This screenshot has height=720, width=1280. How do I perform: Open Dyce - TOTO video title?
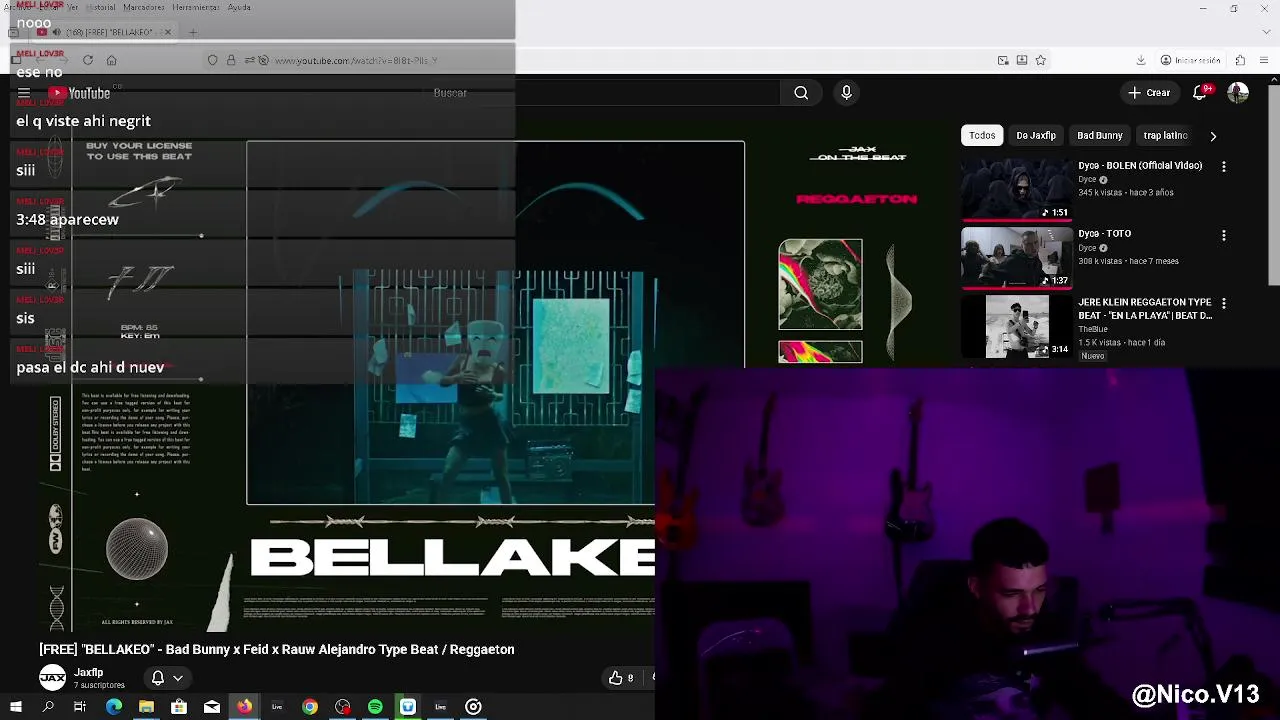pos(1104,233)
